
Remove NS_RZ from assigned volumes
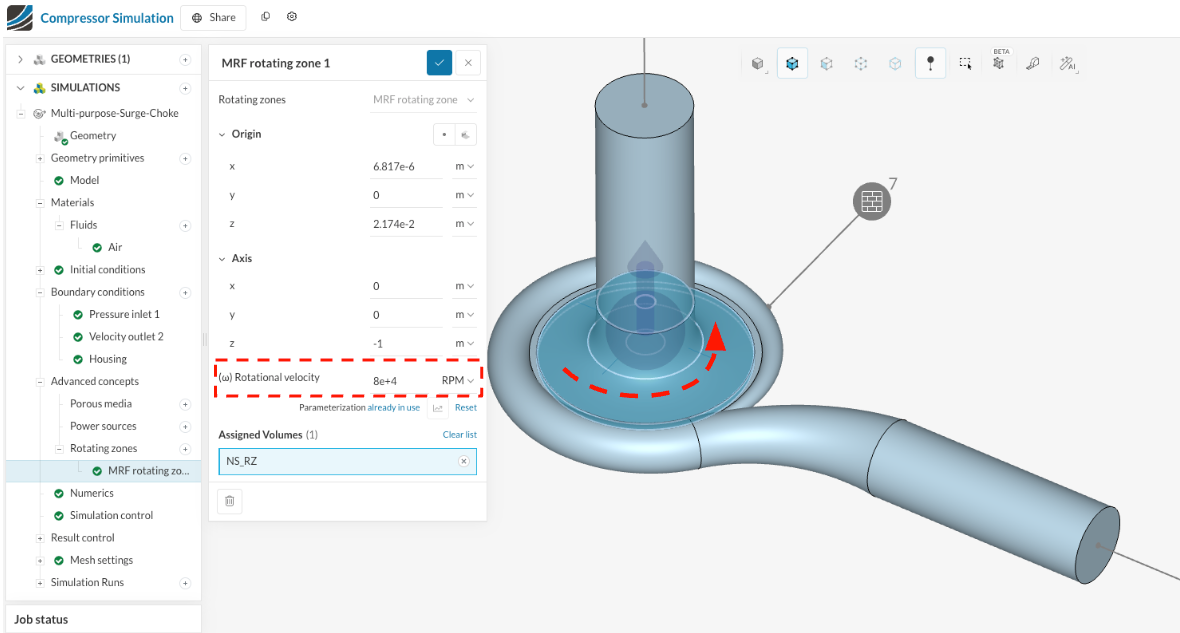pyautogui.click(x=464, y=461)
